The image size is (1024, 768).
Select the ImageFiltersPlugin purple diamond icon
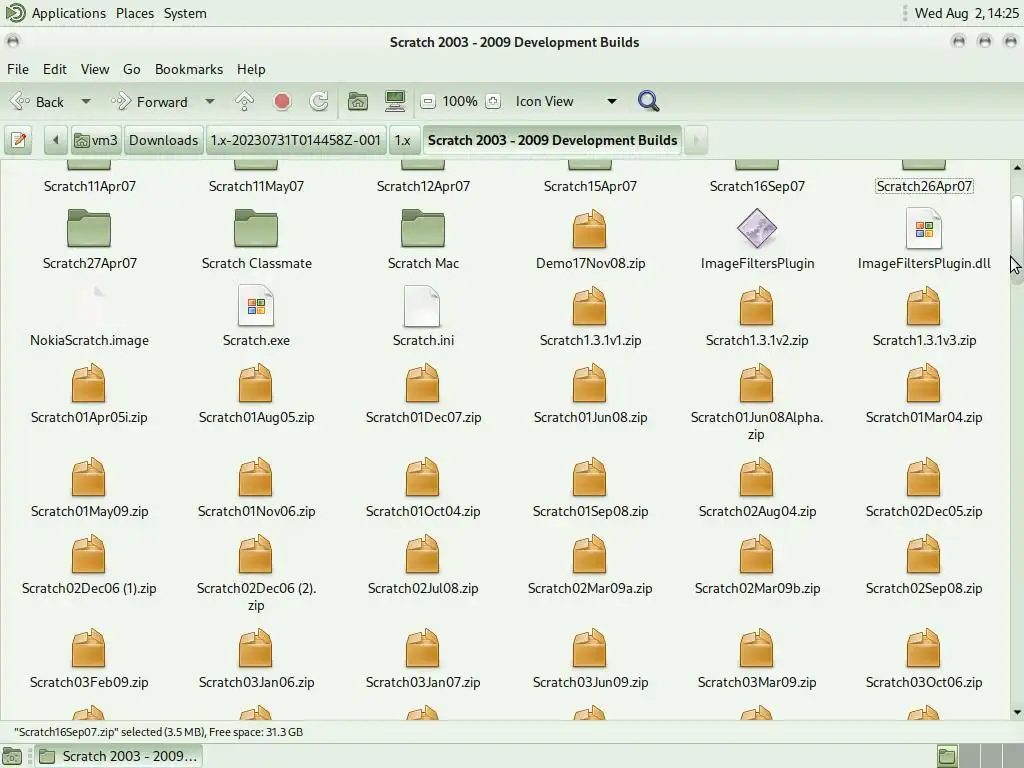coord(757,229)
